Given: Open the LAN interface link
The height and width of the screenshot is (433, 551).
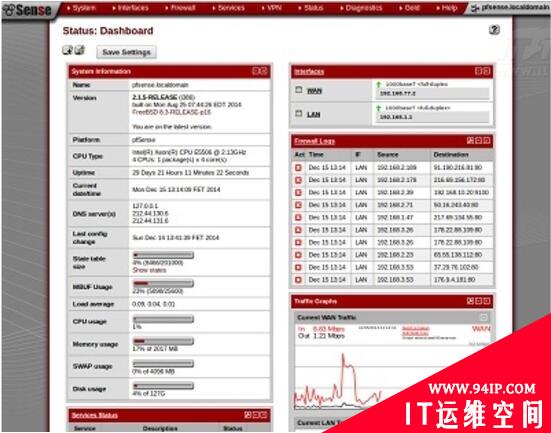Looking at the screenshot, I should [x=313, y=115].
